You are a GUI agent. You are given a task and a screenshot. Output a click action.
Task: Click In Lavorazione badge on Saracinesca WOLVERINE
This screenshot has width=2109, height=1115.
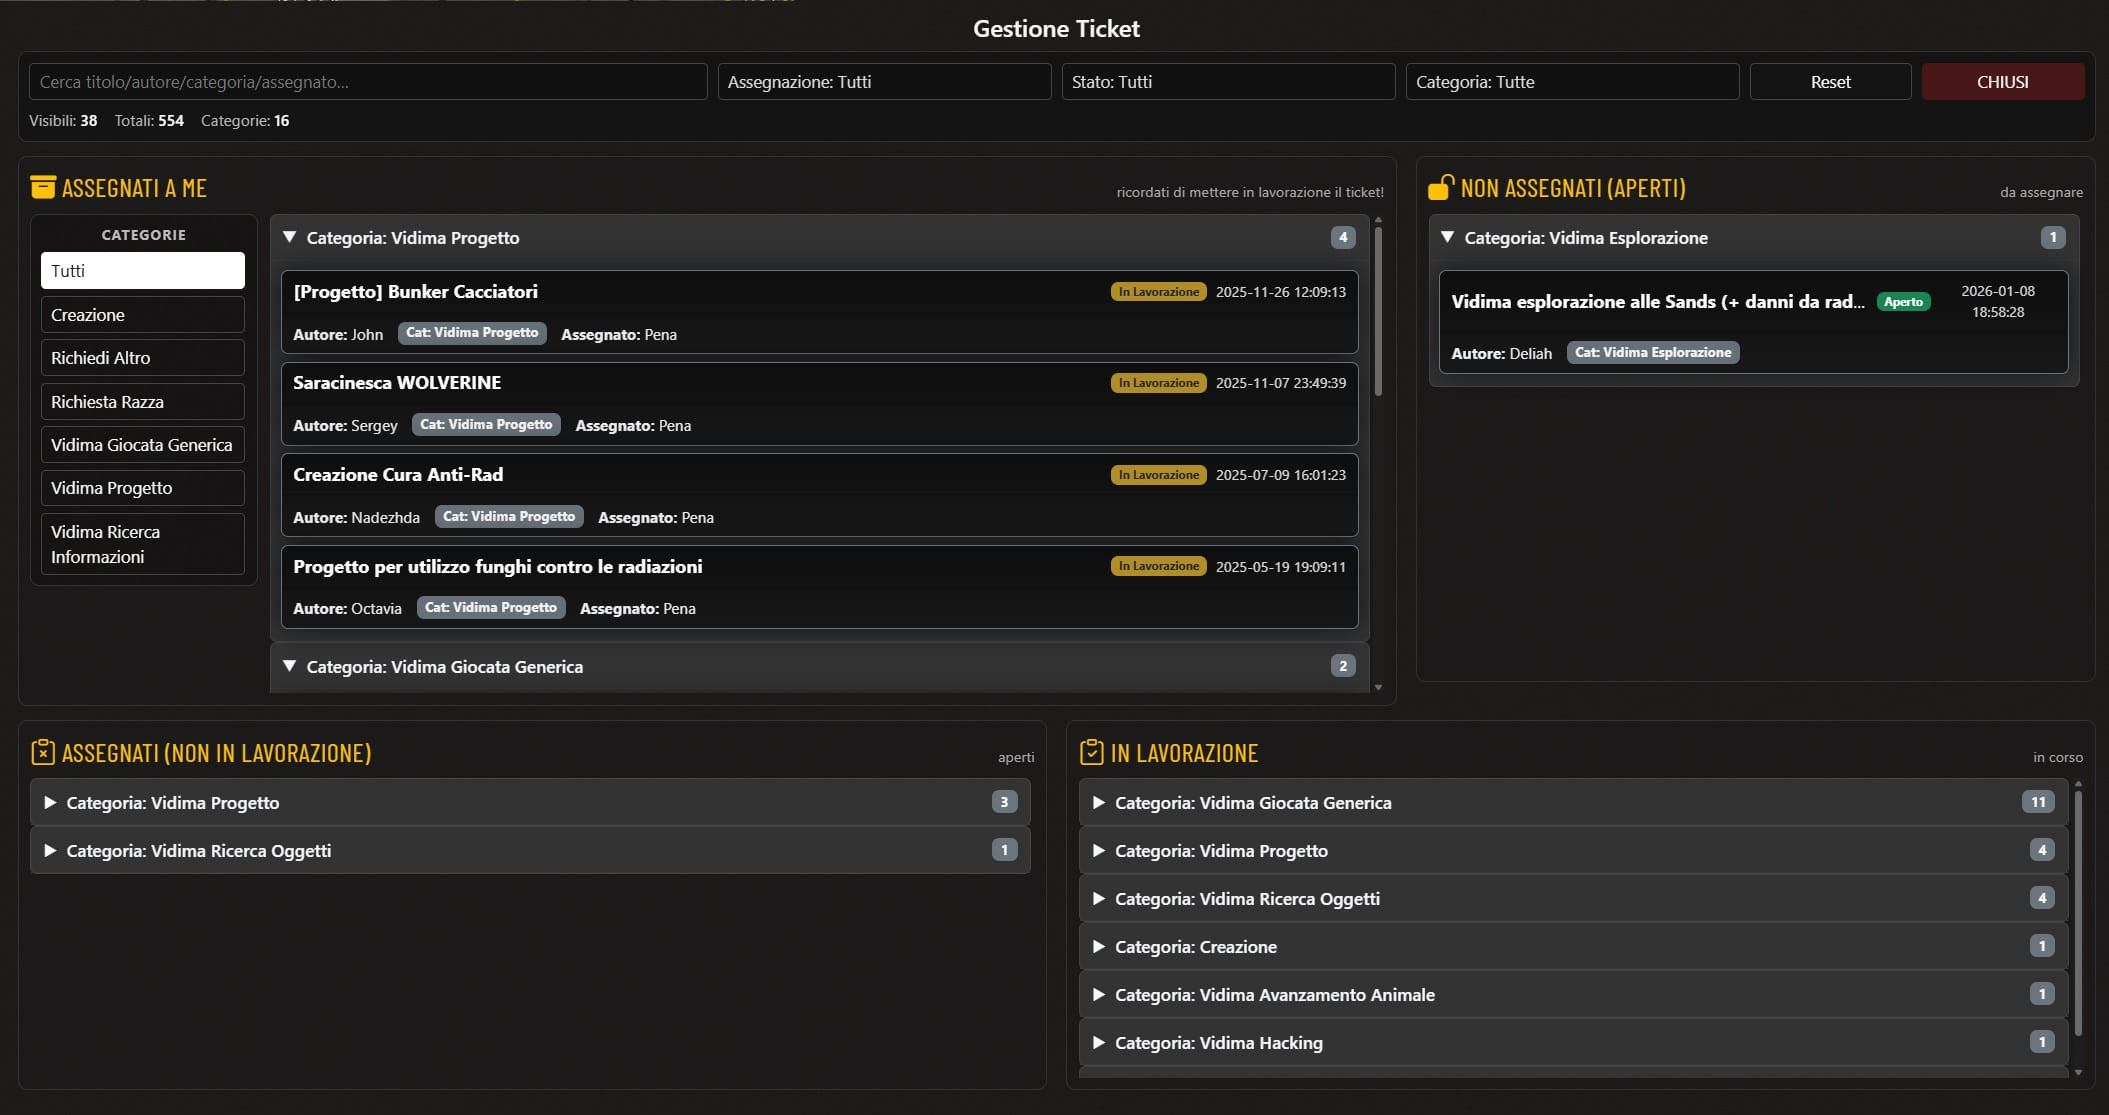[x=1158, y=383]
